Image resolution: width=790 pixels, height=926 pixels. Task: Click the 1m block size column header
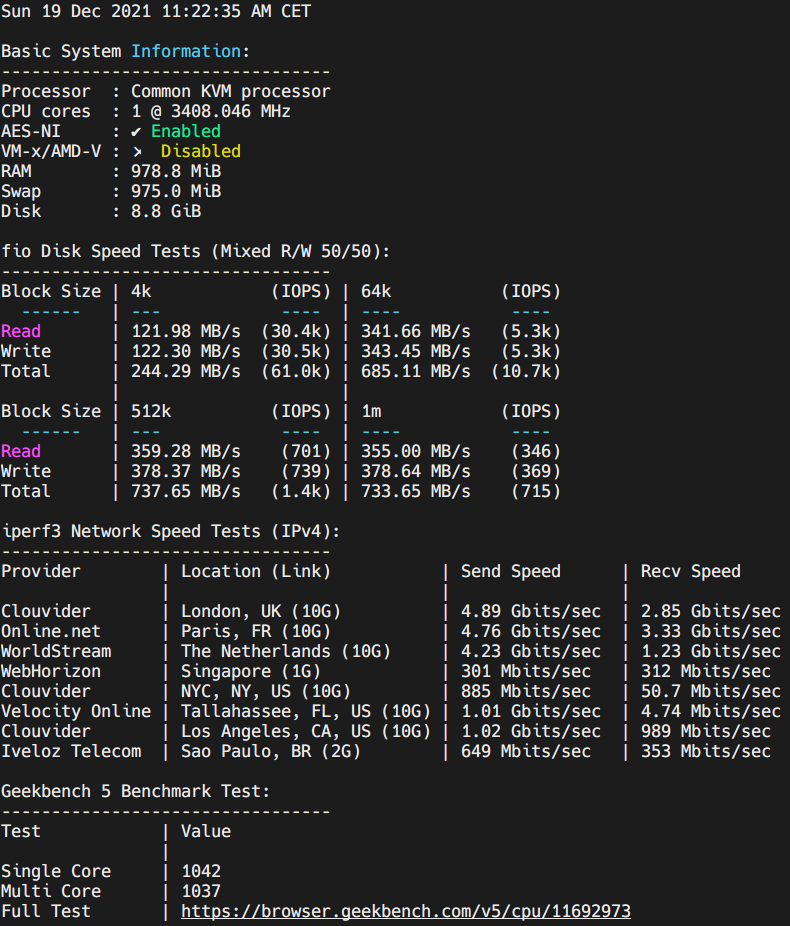coord(370,411)
